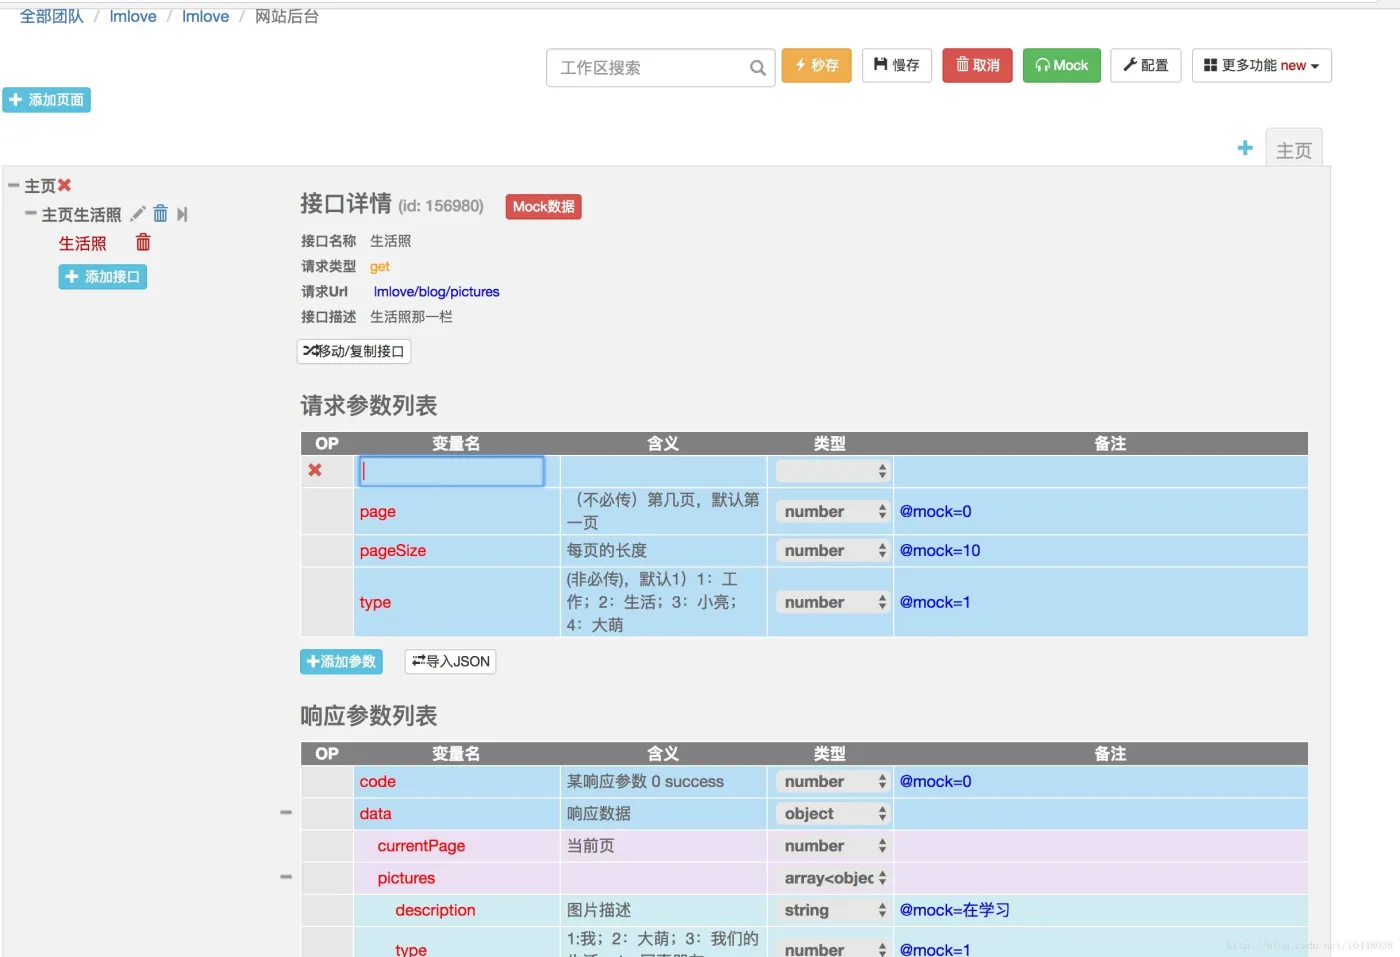
Task: Click the 图片描述 meaning cell
Action: tap(663, 910)
